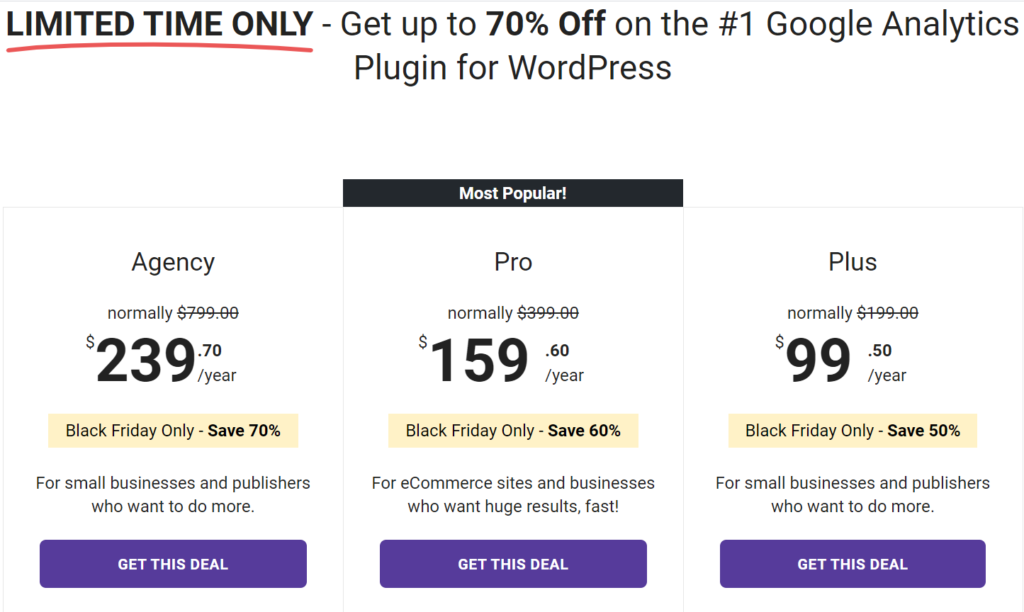Click the Most Popular! banner
This screenshot has width=1024, height=612.
[x=513, y=193]
